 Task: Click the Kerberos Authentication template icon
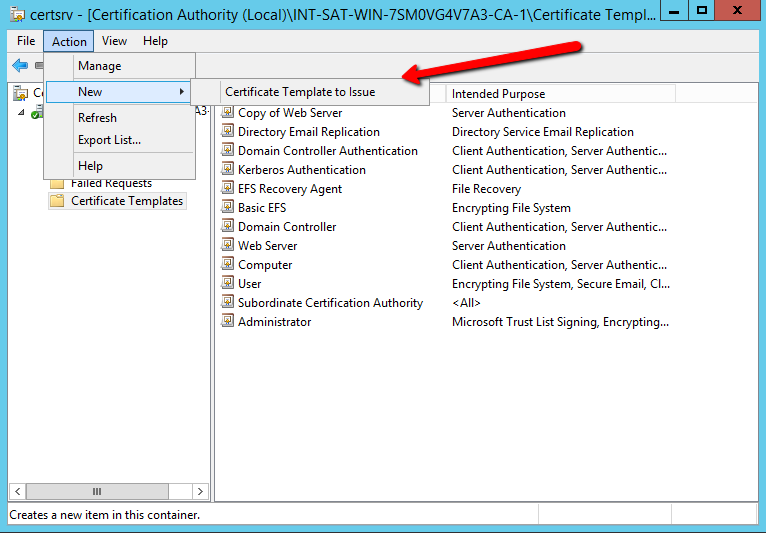(227, 170)
